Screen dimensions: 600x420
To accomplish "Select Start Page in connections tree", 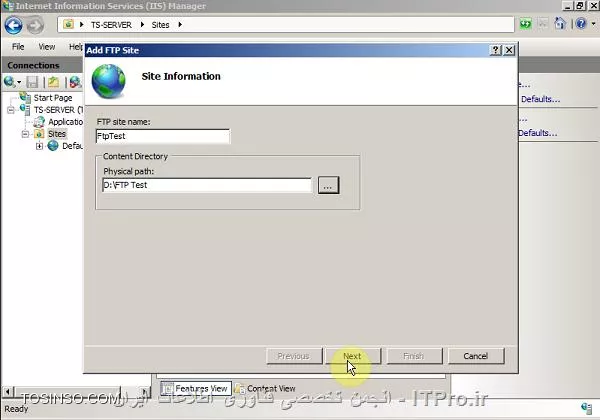I will point(53,98).
